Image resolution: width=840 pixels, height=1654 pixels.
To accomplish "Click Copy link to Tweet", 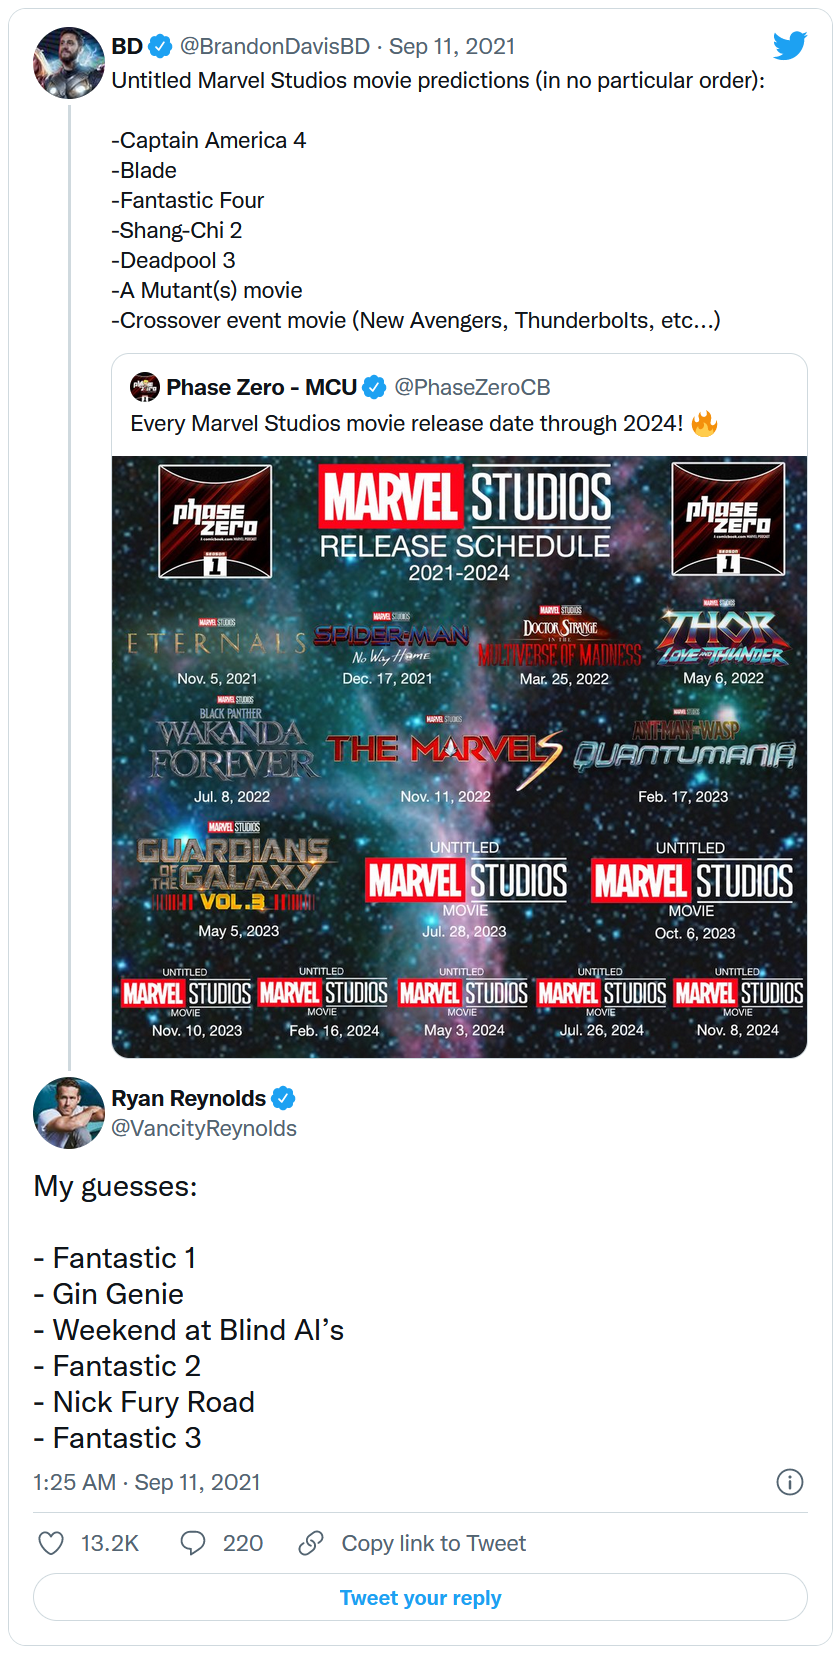I will tap(433, 1543).
